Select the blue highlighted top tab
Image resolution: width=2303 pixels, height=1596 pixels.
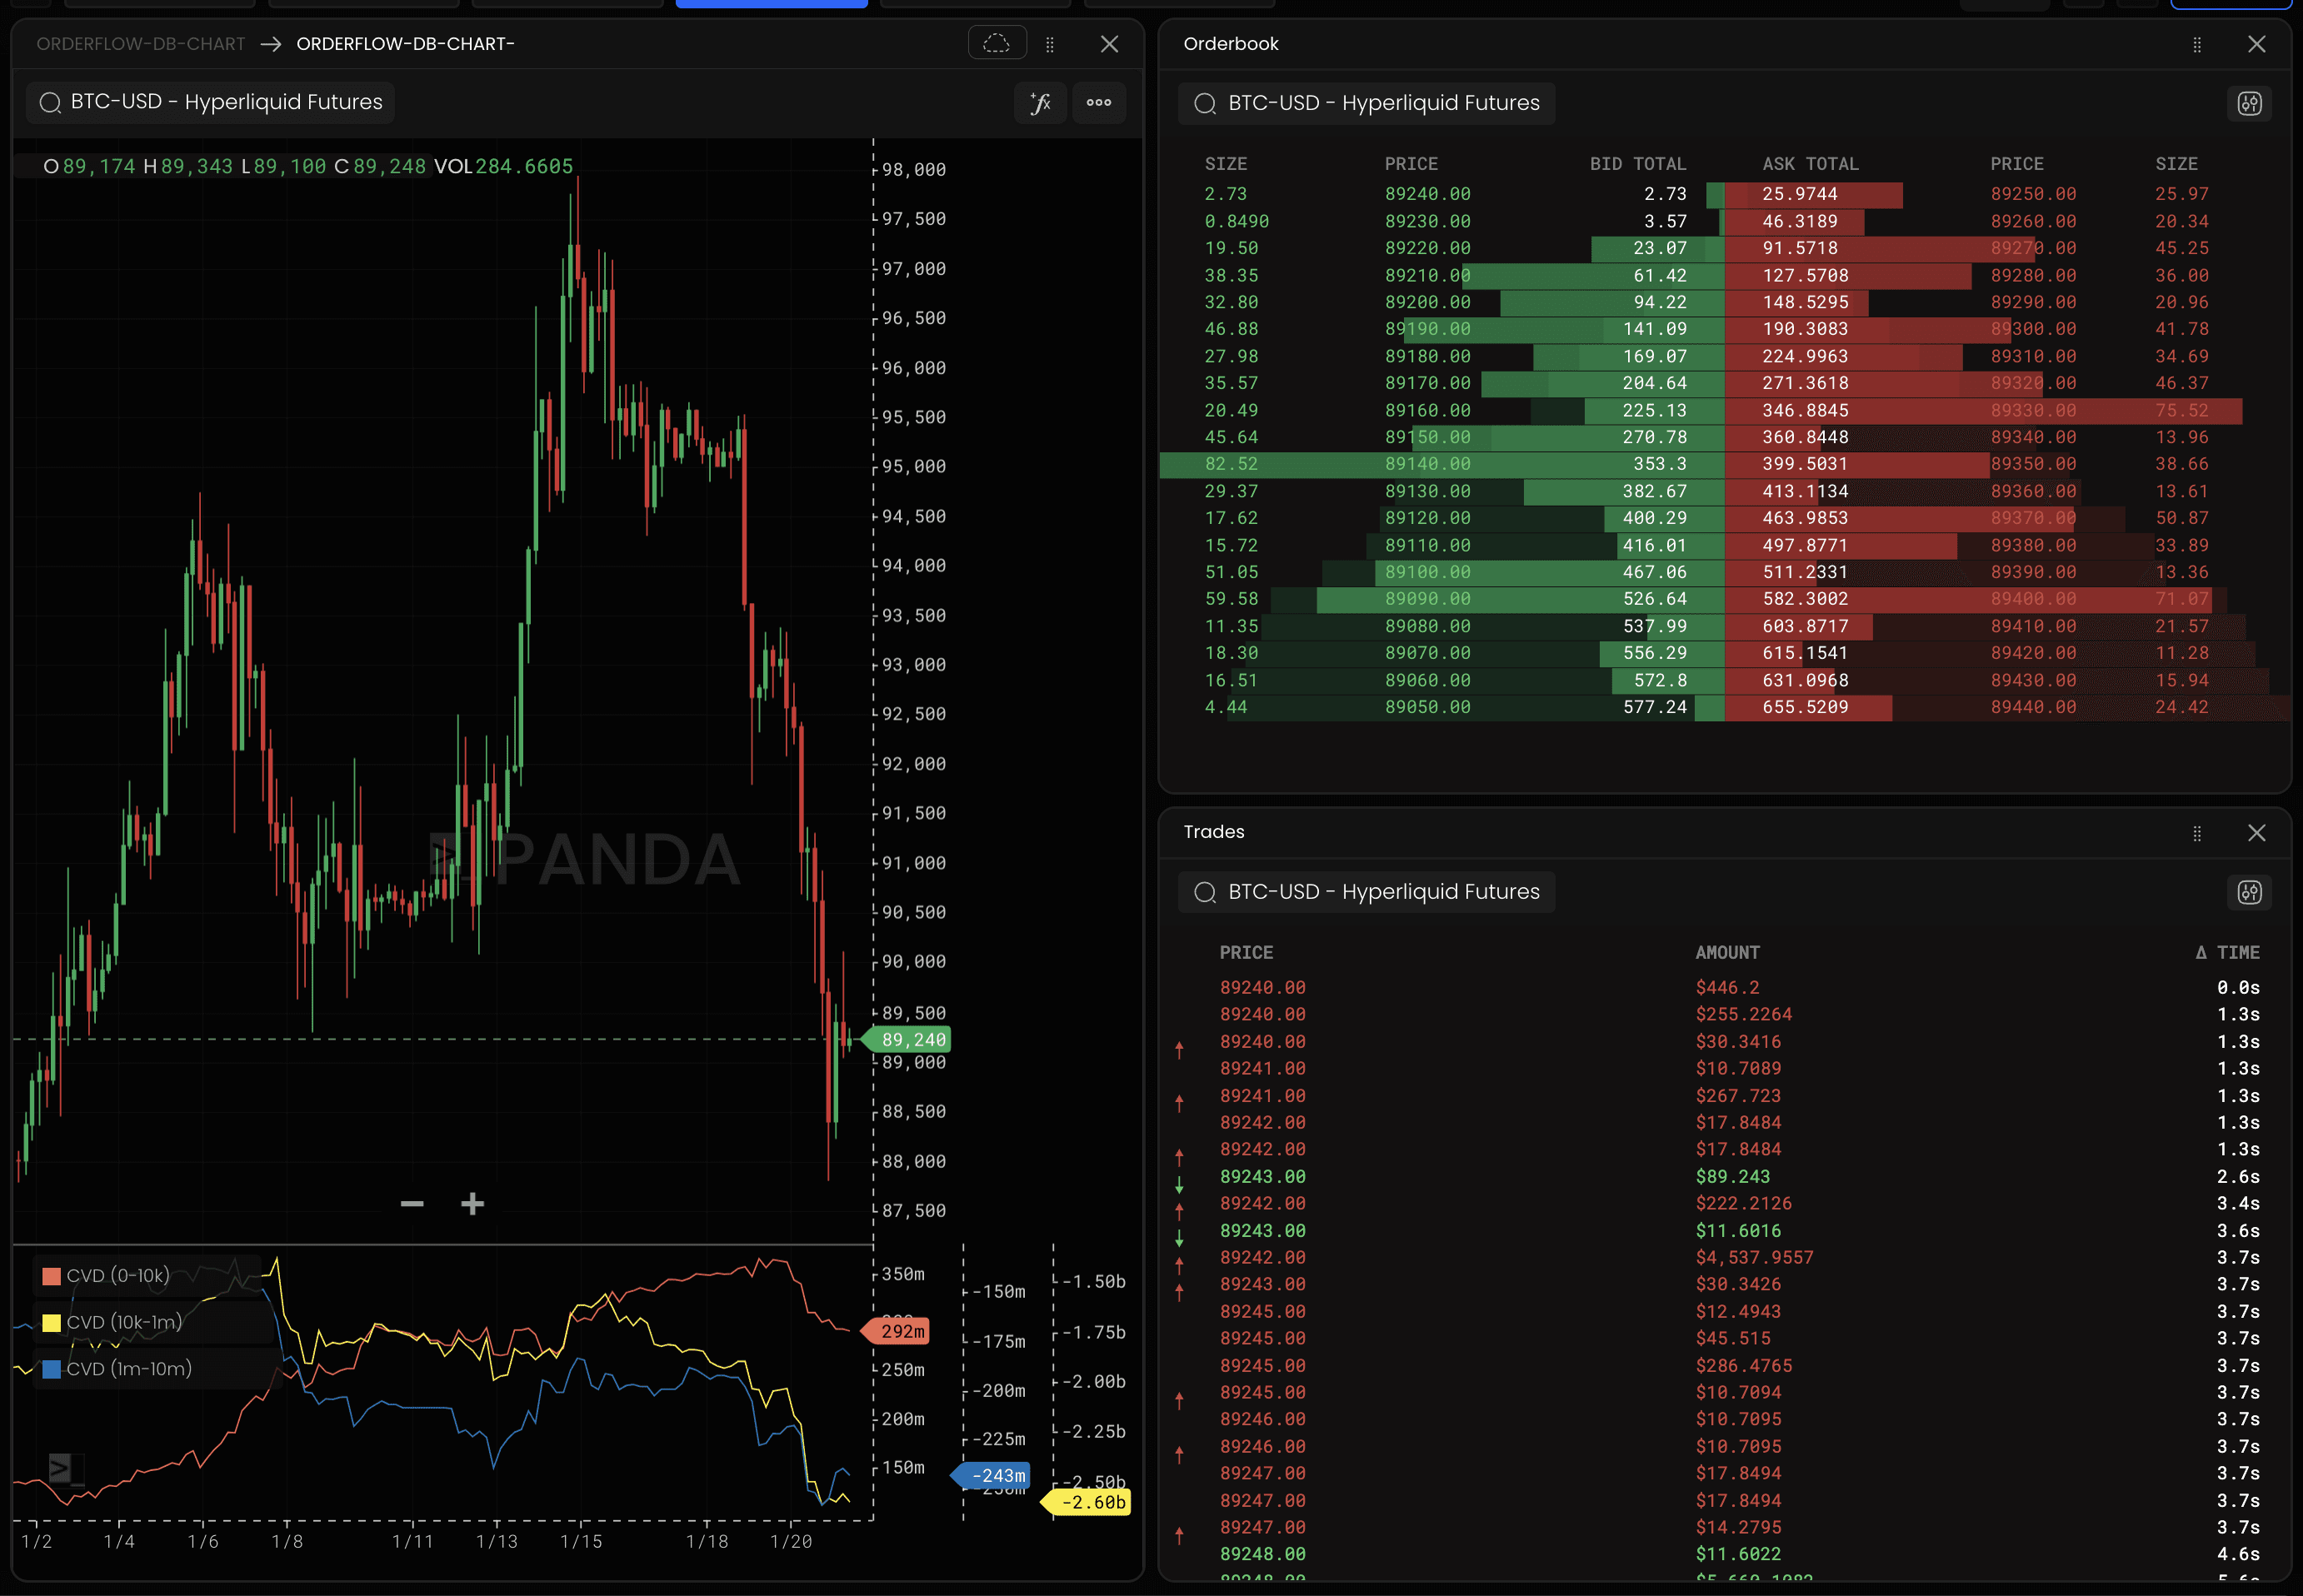771,4
